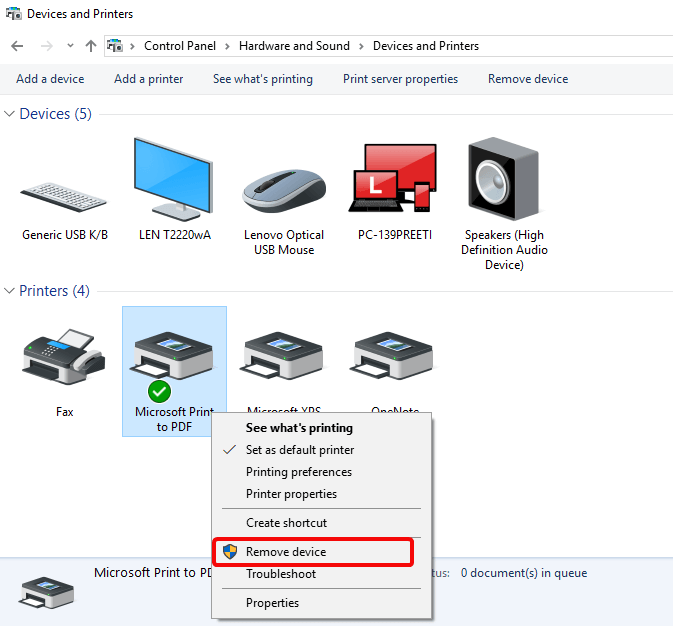Click the Devices and Printers title bar icon

13,13
